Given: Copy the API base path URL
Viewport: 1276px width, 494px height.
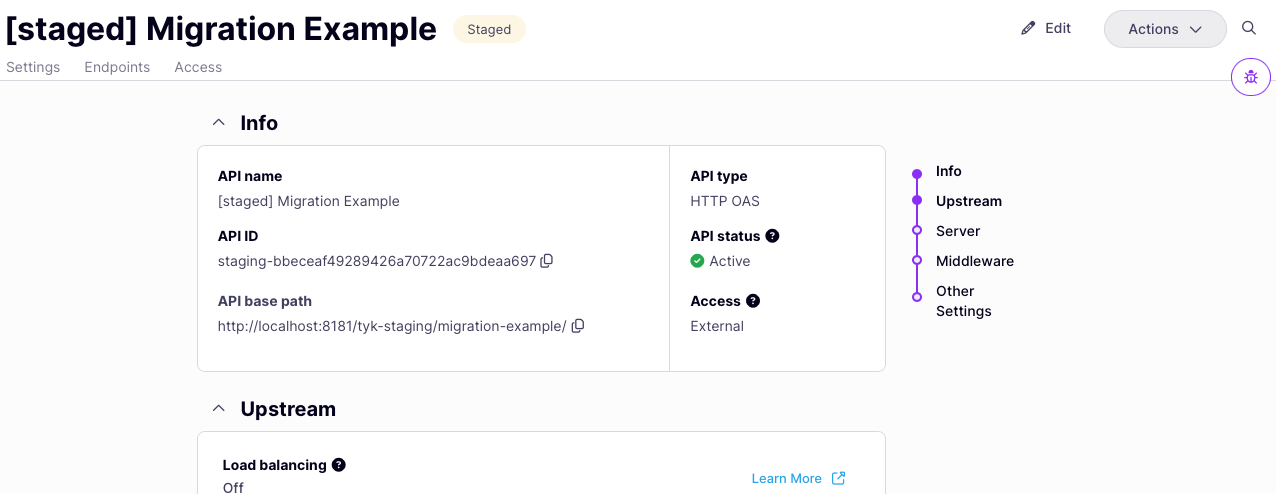Looking at the screenshot, I should tap(577, 326).
